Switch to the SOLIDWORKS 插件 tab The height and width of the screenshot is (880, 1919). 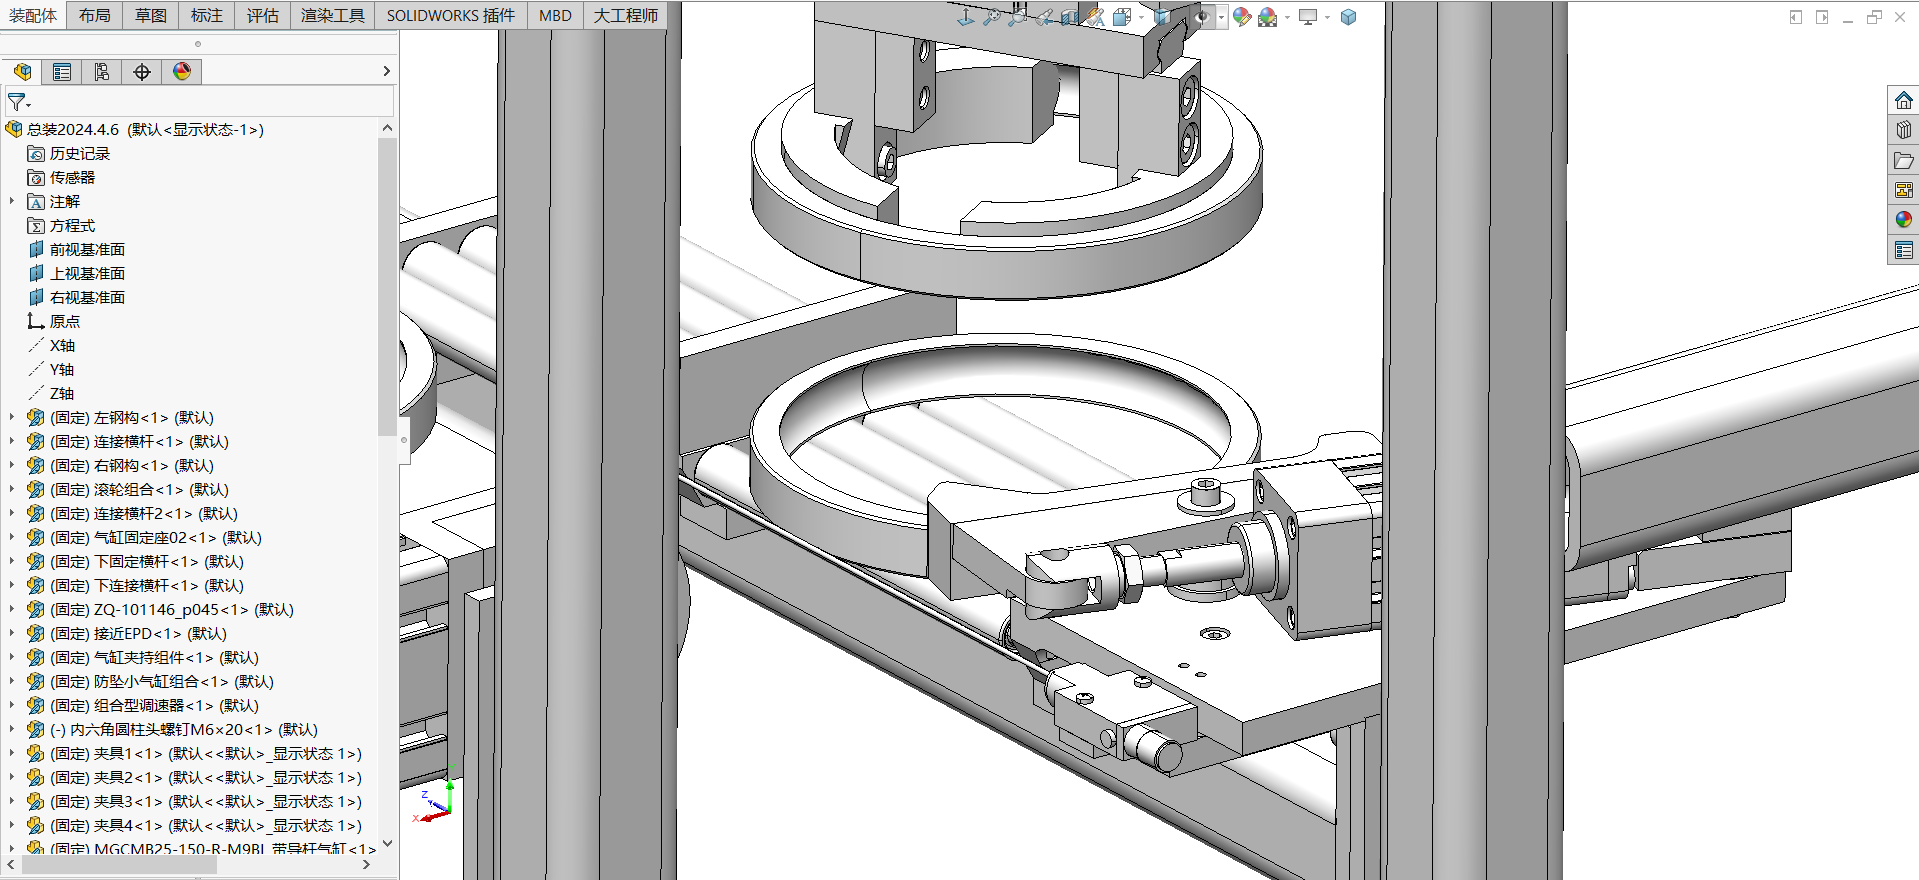[x=451, y=15]
